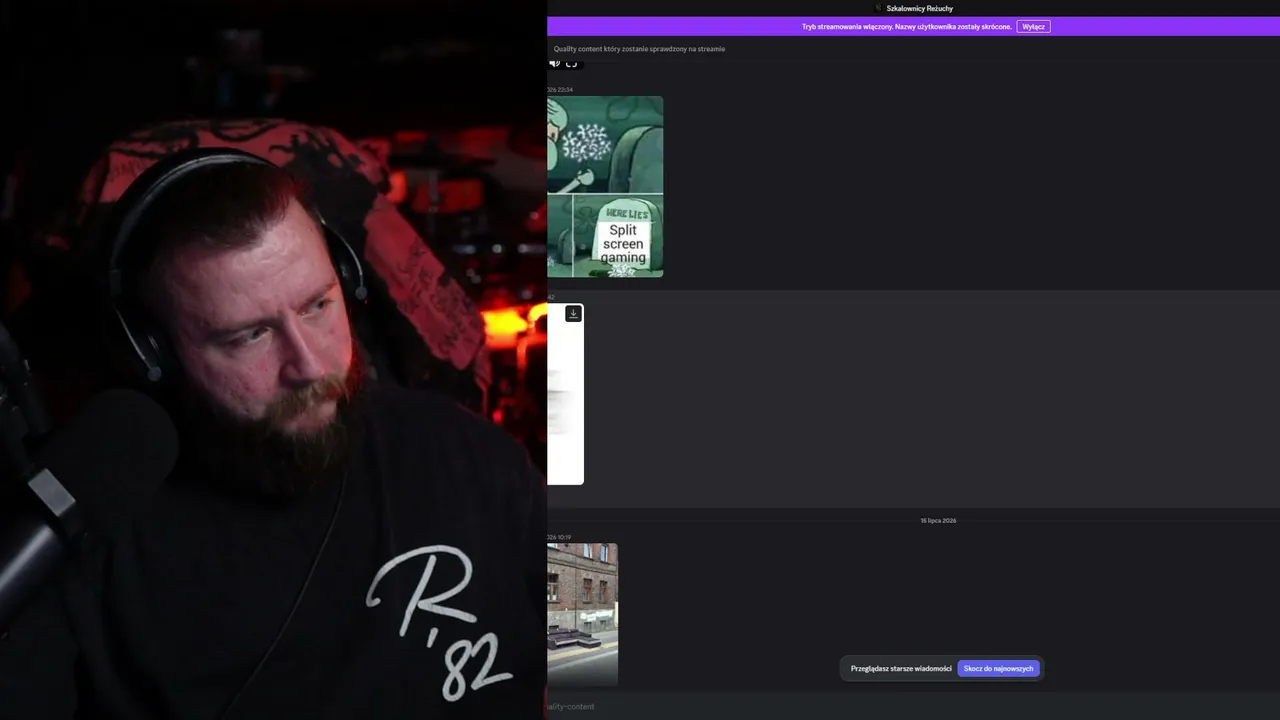Screen dimensions: 1280x720
Task: Click the fullscreen icon above the meme image
Action: (x=572, y=63)
